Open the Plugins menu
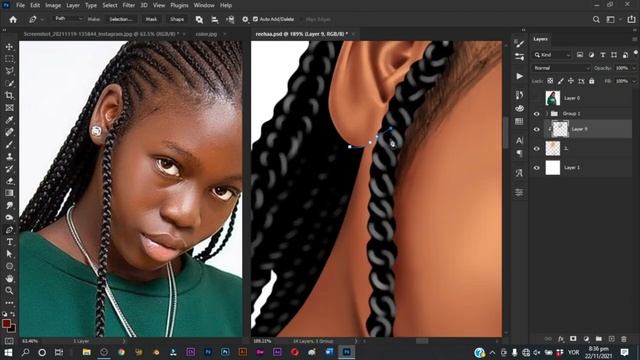640x360 pixels. coord(179,5)
